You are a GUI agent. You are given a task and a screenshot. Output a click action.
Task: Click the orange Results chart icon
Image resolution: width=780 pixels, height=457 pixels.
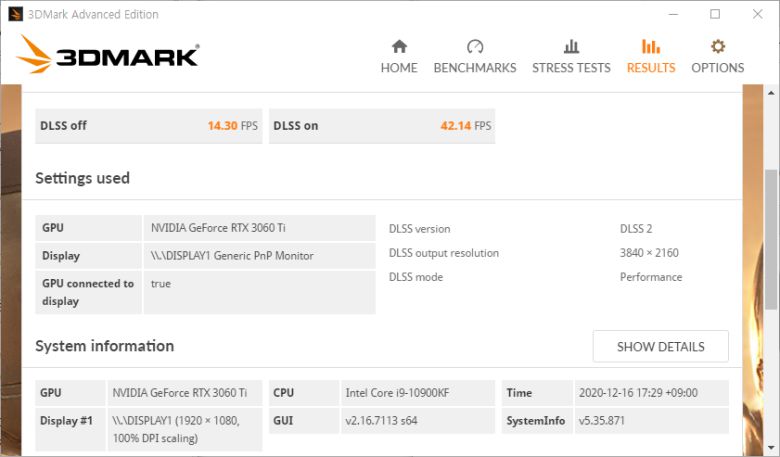(651, 47)
